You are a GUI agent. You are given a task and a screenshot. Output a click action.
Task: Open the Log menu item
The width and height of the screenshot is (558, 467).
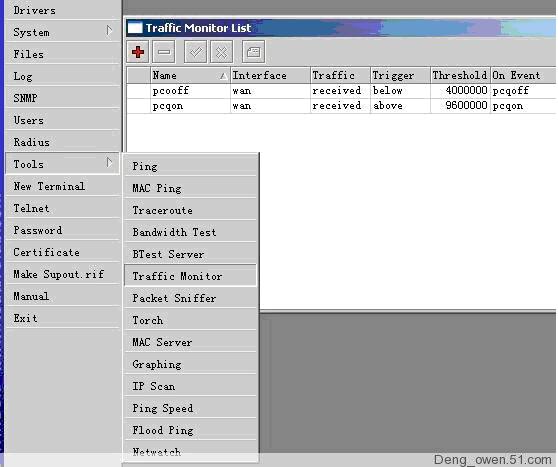(x=63, y=76)
